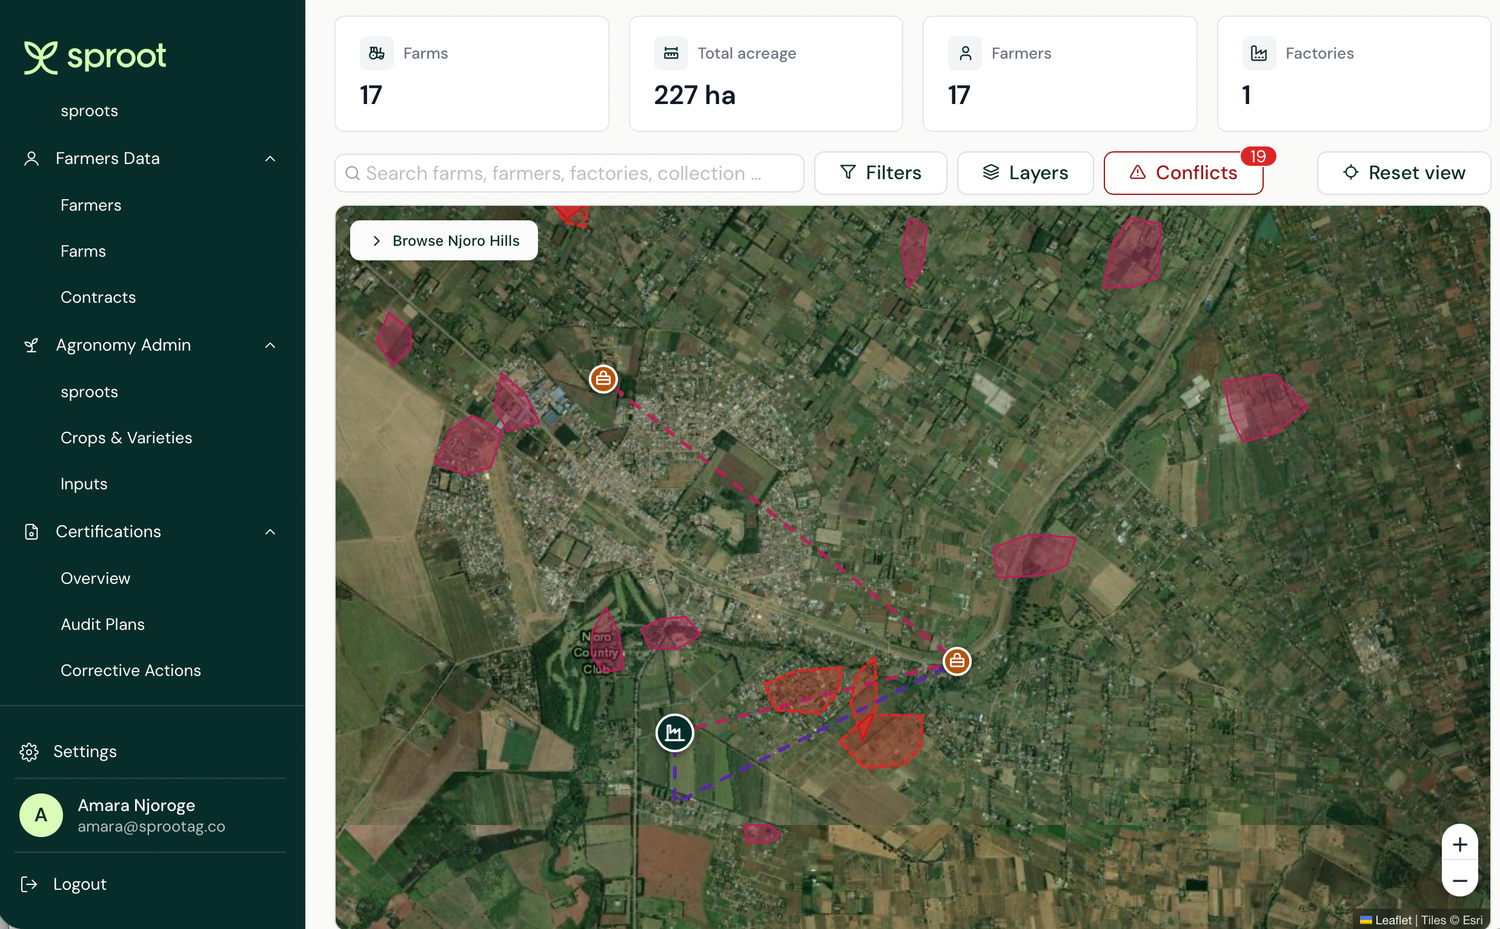The width and height of the screenshot is (1500, 929).
Task: Open Inputs page
Action: (x=84, y=484)
